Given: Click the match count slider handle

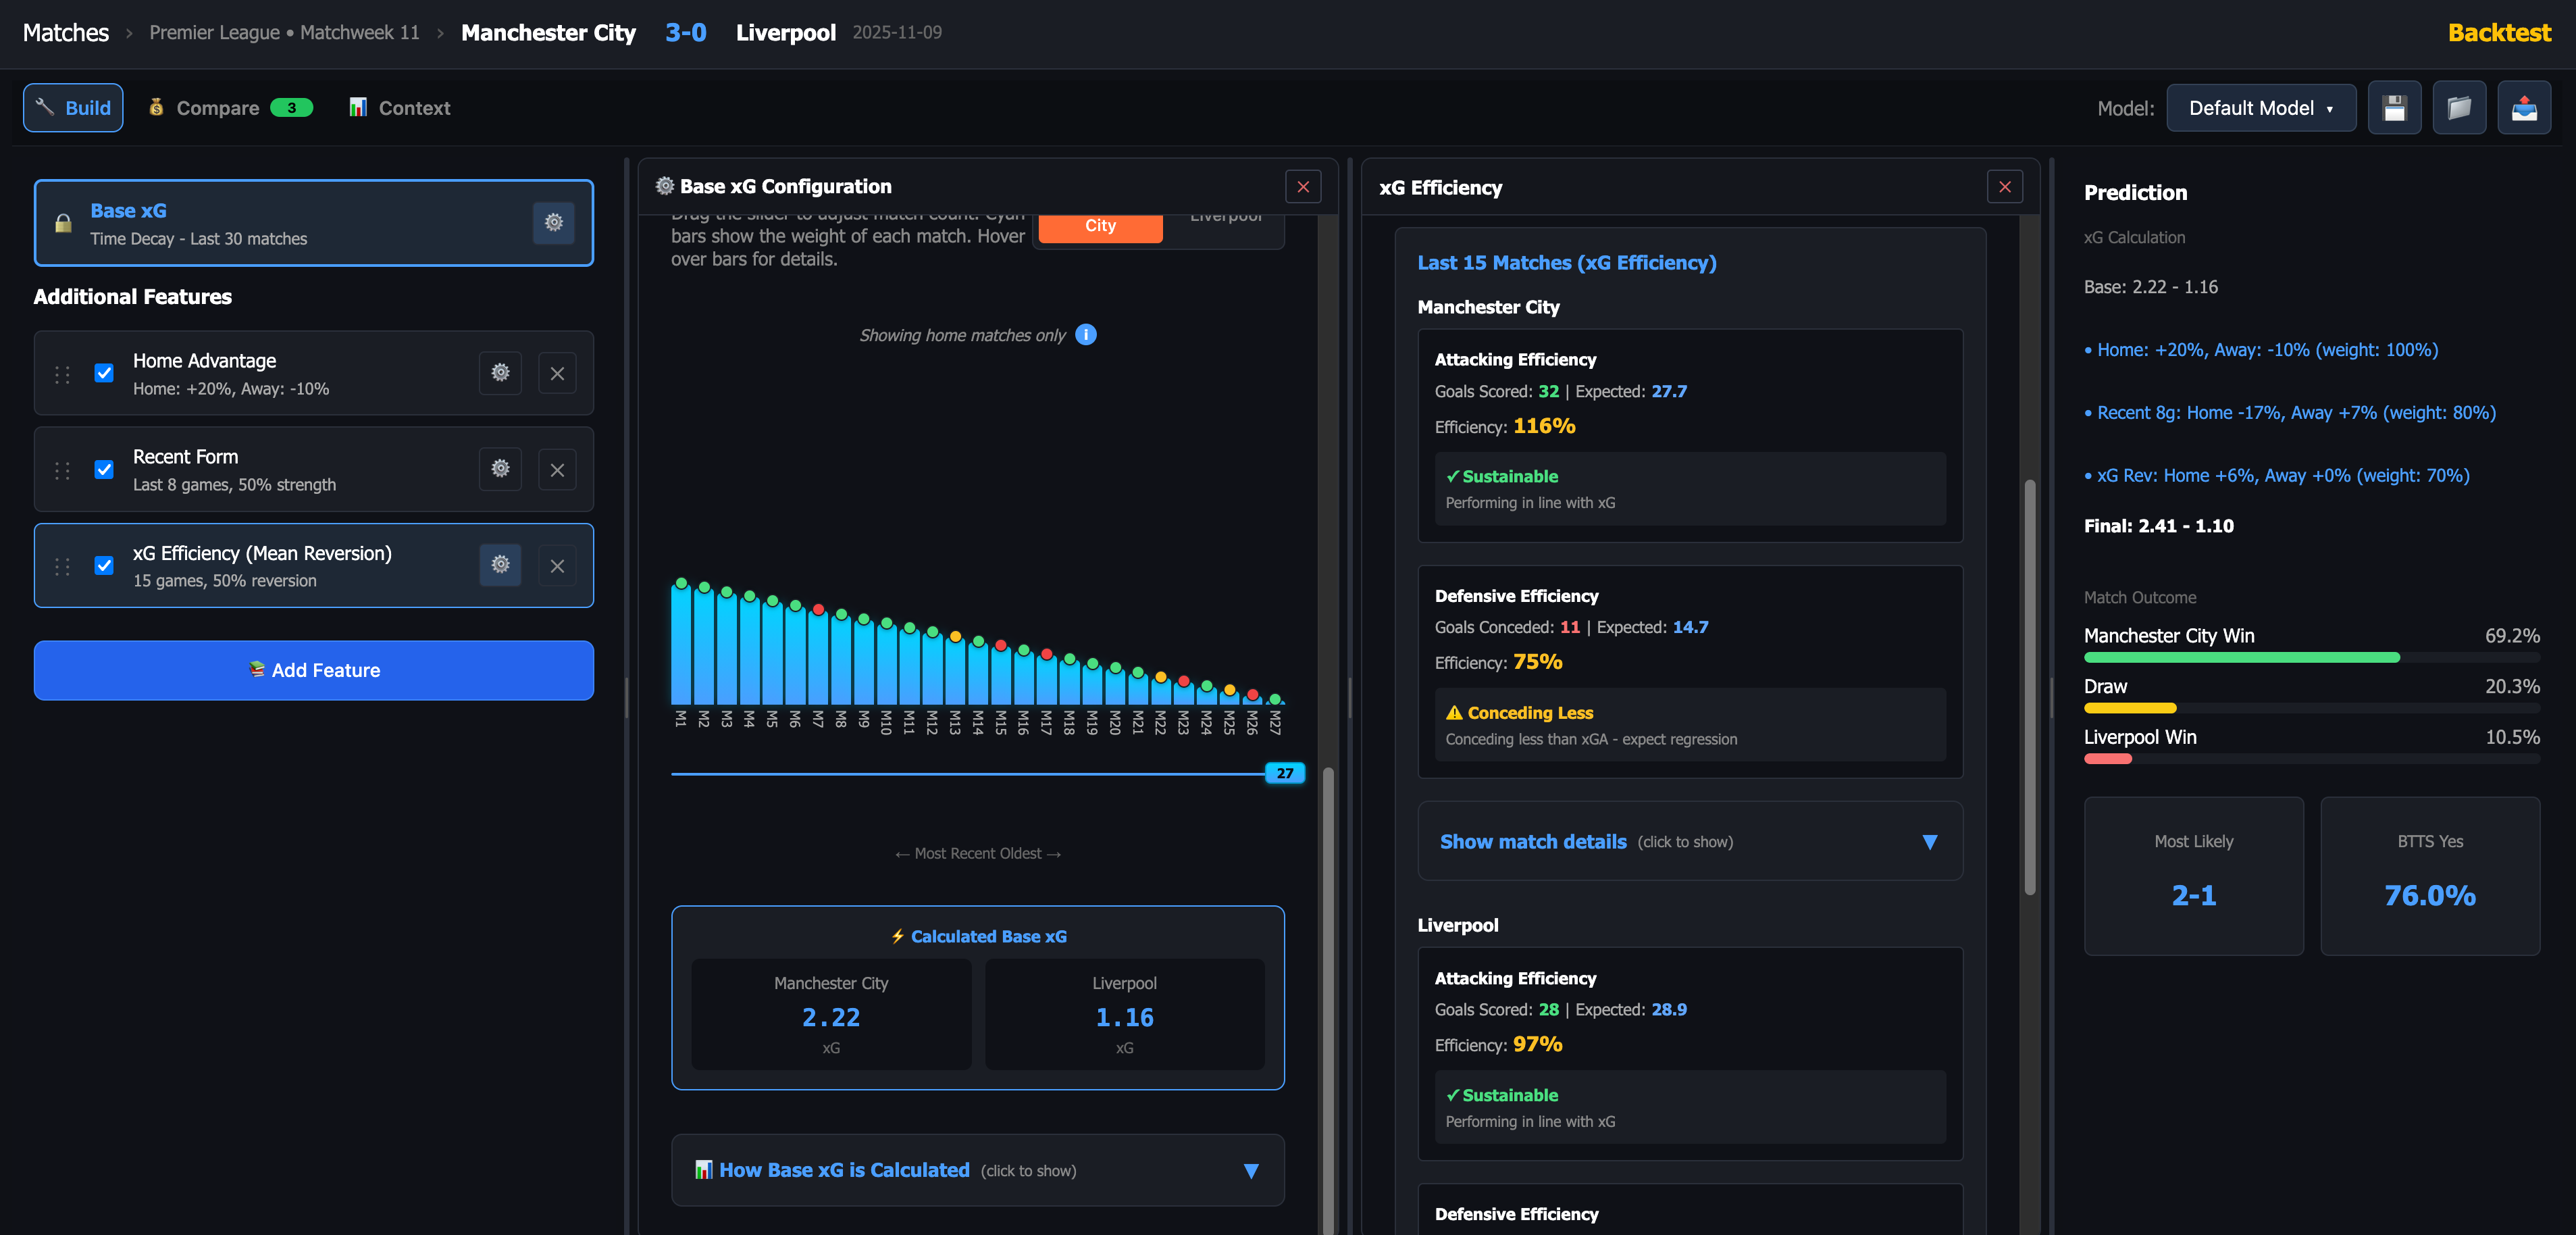Looking at the screenshot, I should (x=1284, y=773).
